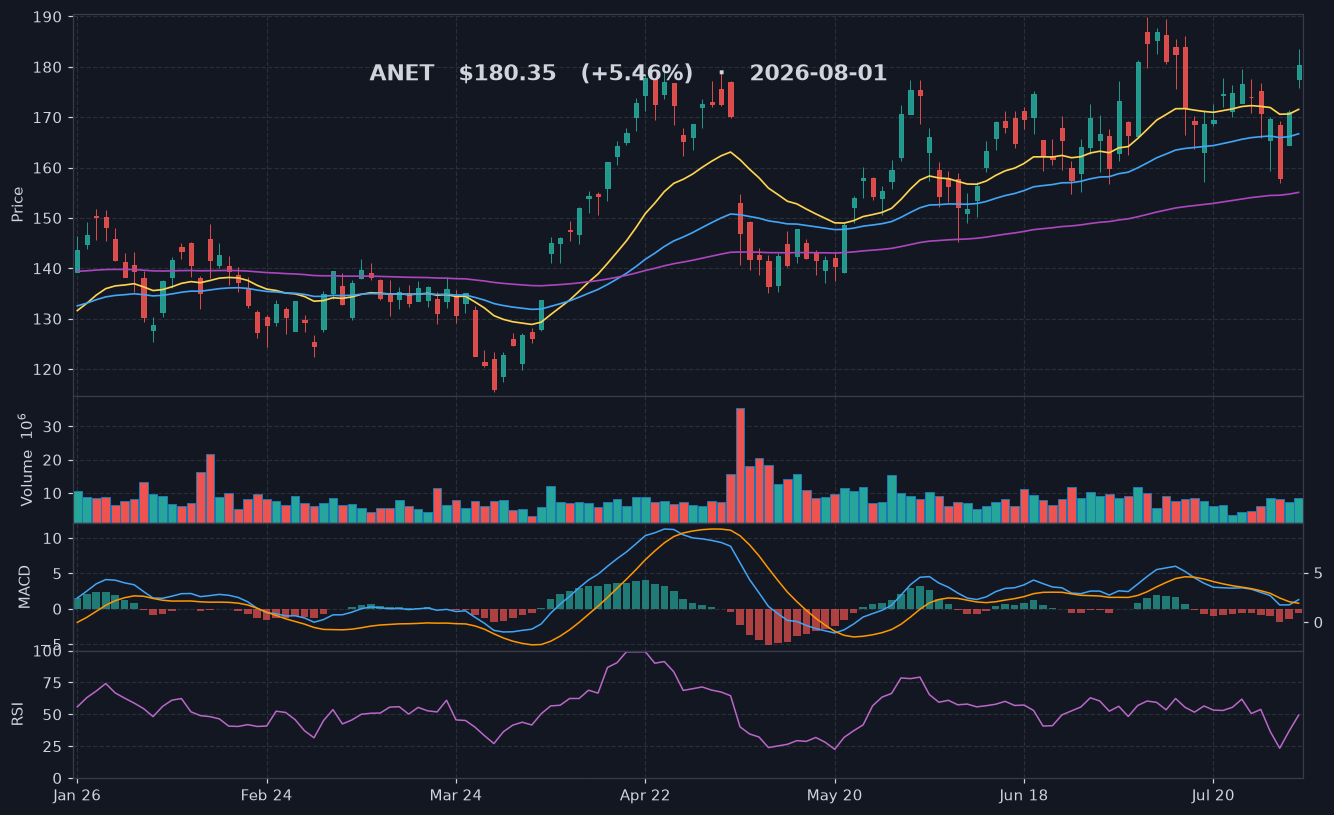Click the 160 price axis tick
The width and height of the screenshot is (1334, 815).
point(48,168)
